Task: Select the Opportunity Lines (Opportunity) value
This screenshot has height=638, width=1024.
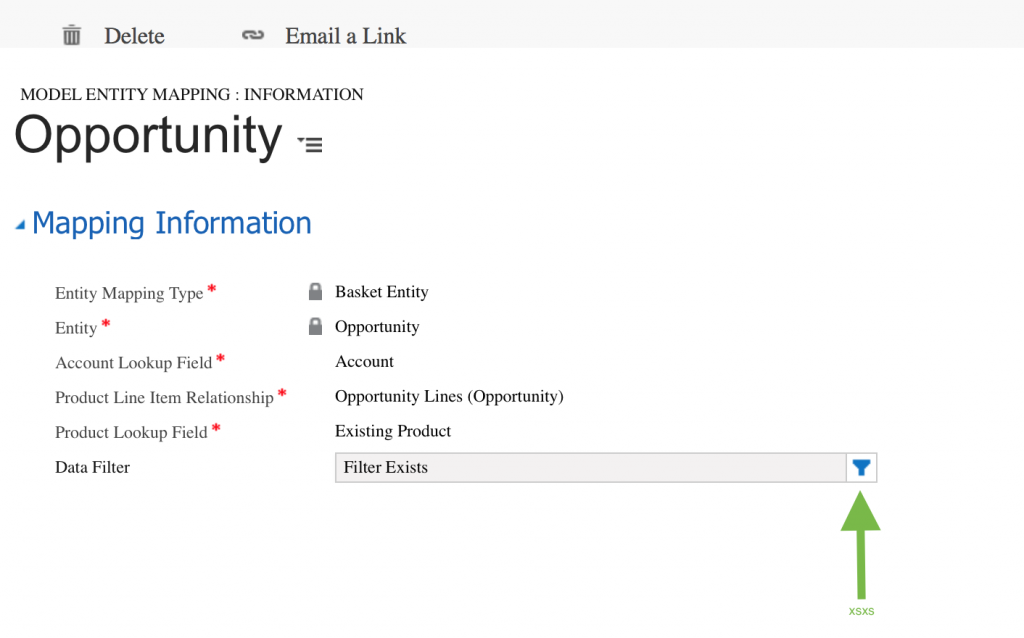Action: coord(449,397)
